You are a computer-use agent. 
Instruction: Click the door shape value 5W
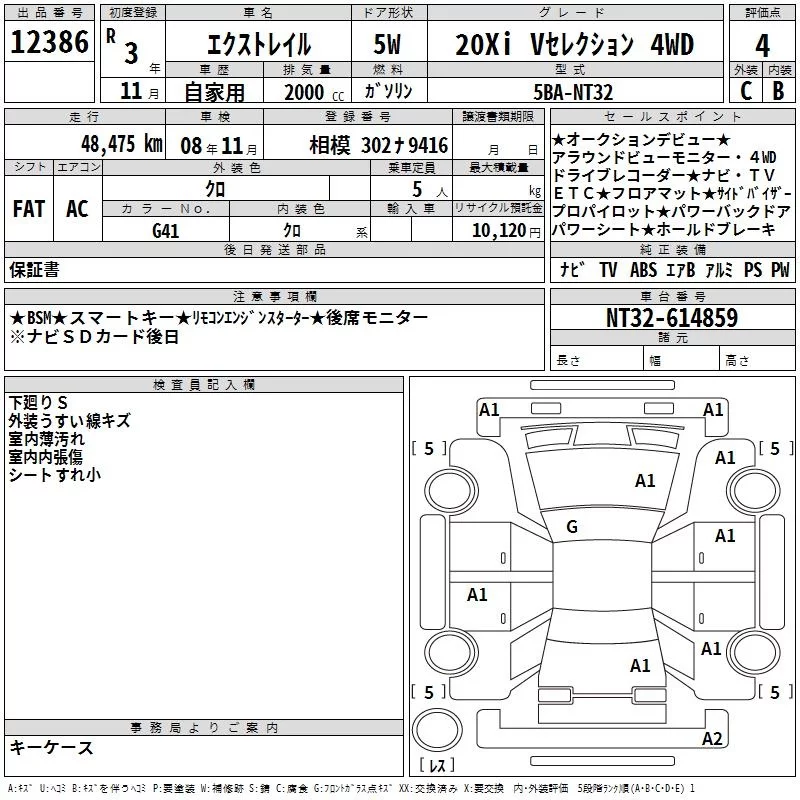[x=387, y=44]
